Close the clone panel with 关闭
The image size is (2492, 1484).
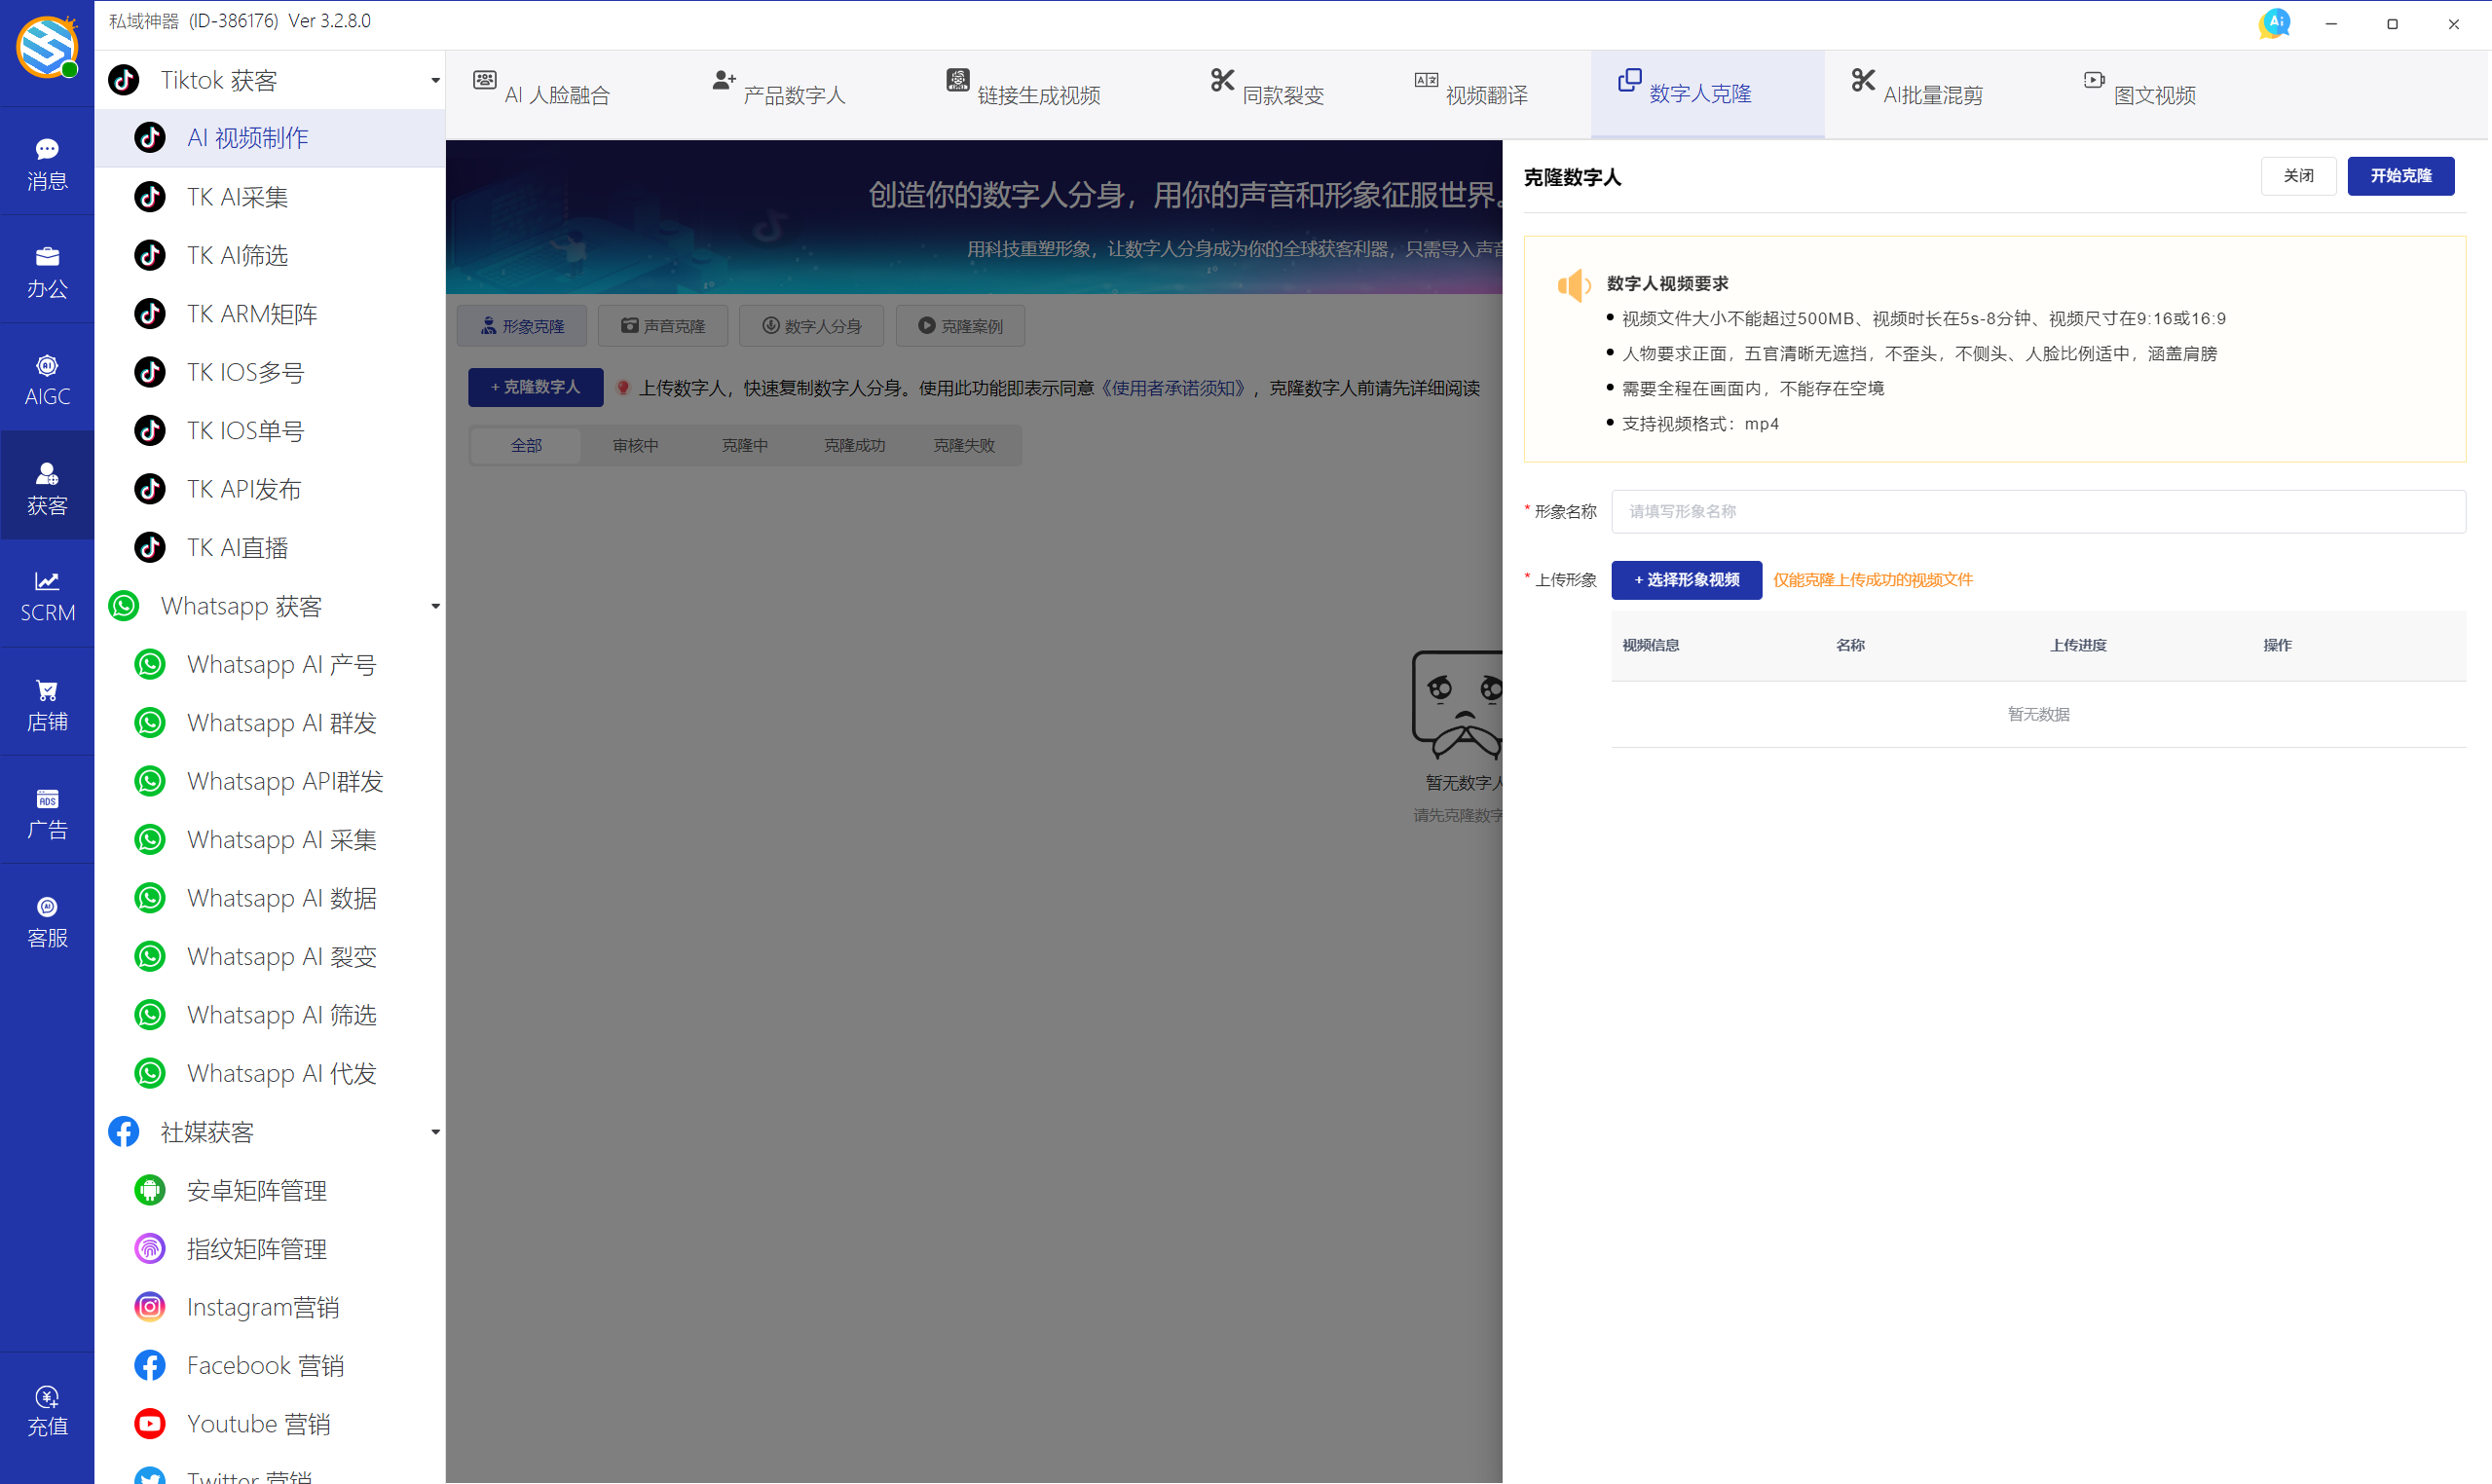pos(2298,176)
